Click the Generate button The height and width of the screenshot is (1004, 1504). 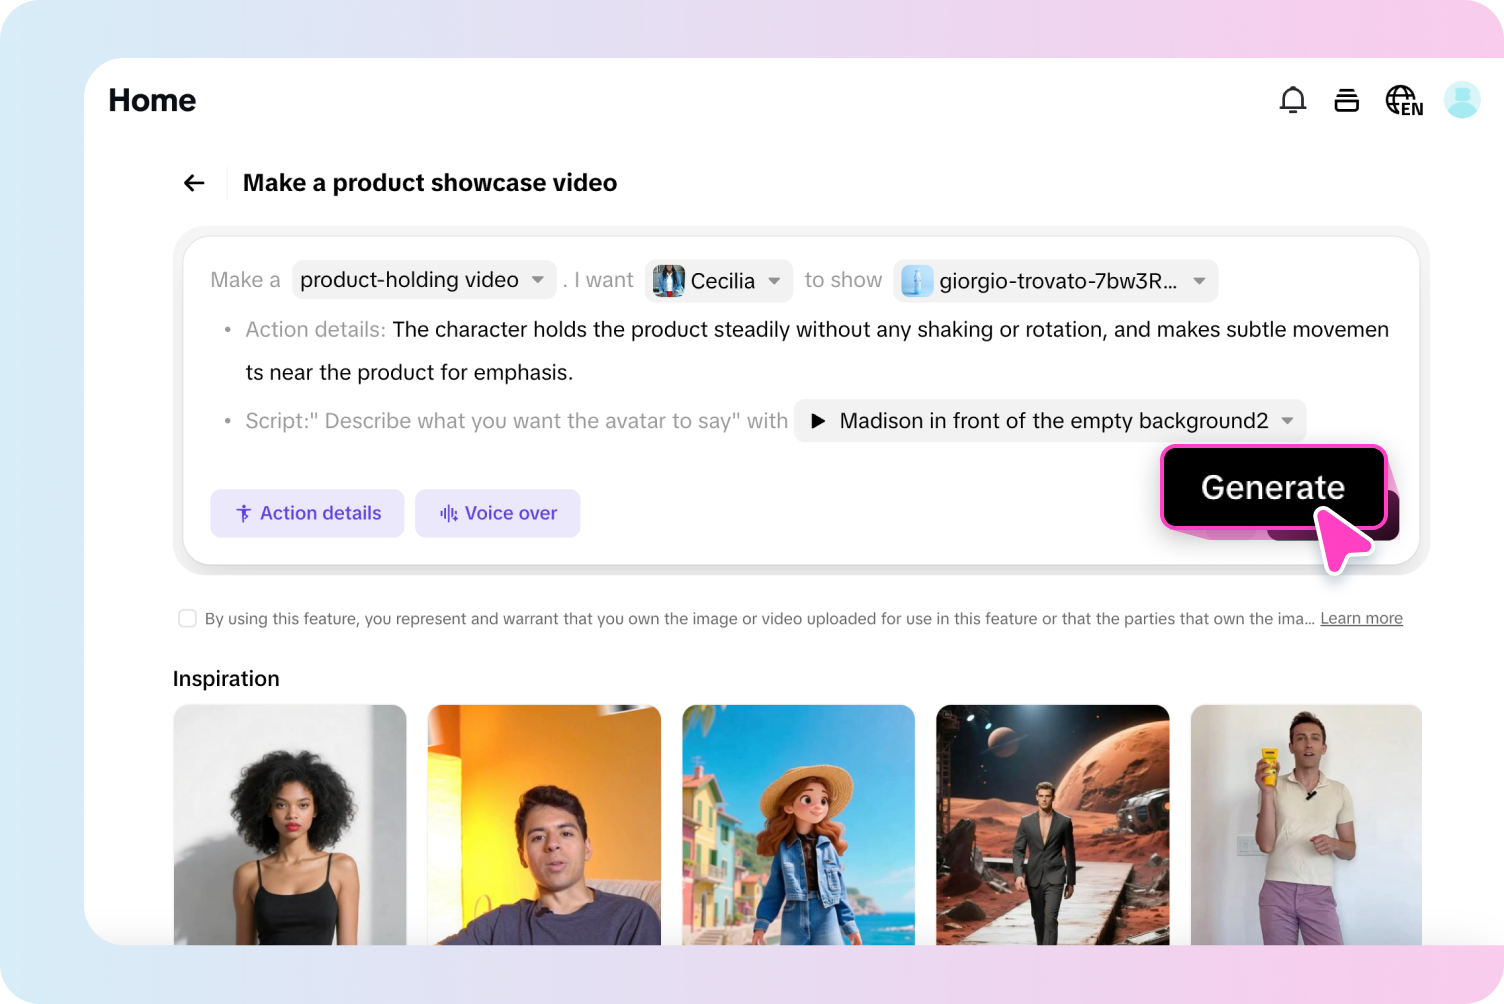point(1272,487)
